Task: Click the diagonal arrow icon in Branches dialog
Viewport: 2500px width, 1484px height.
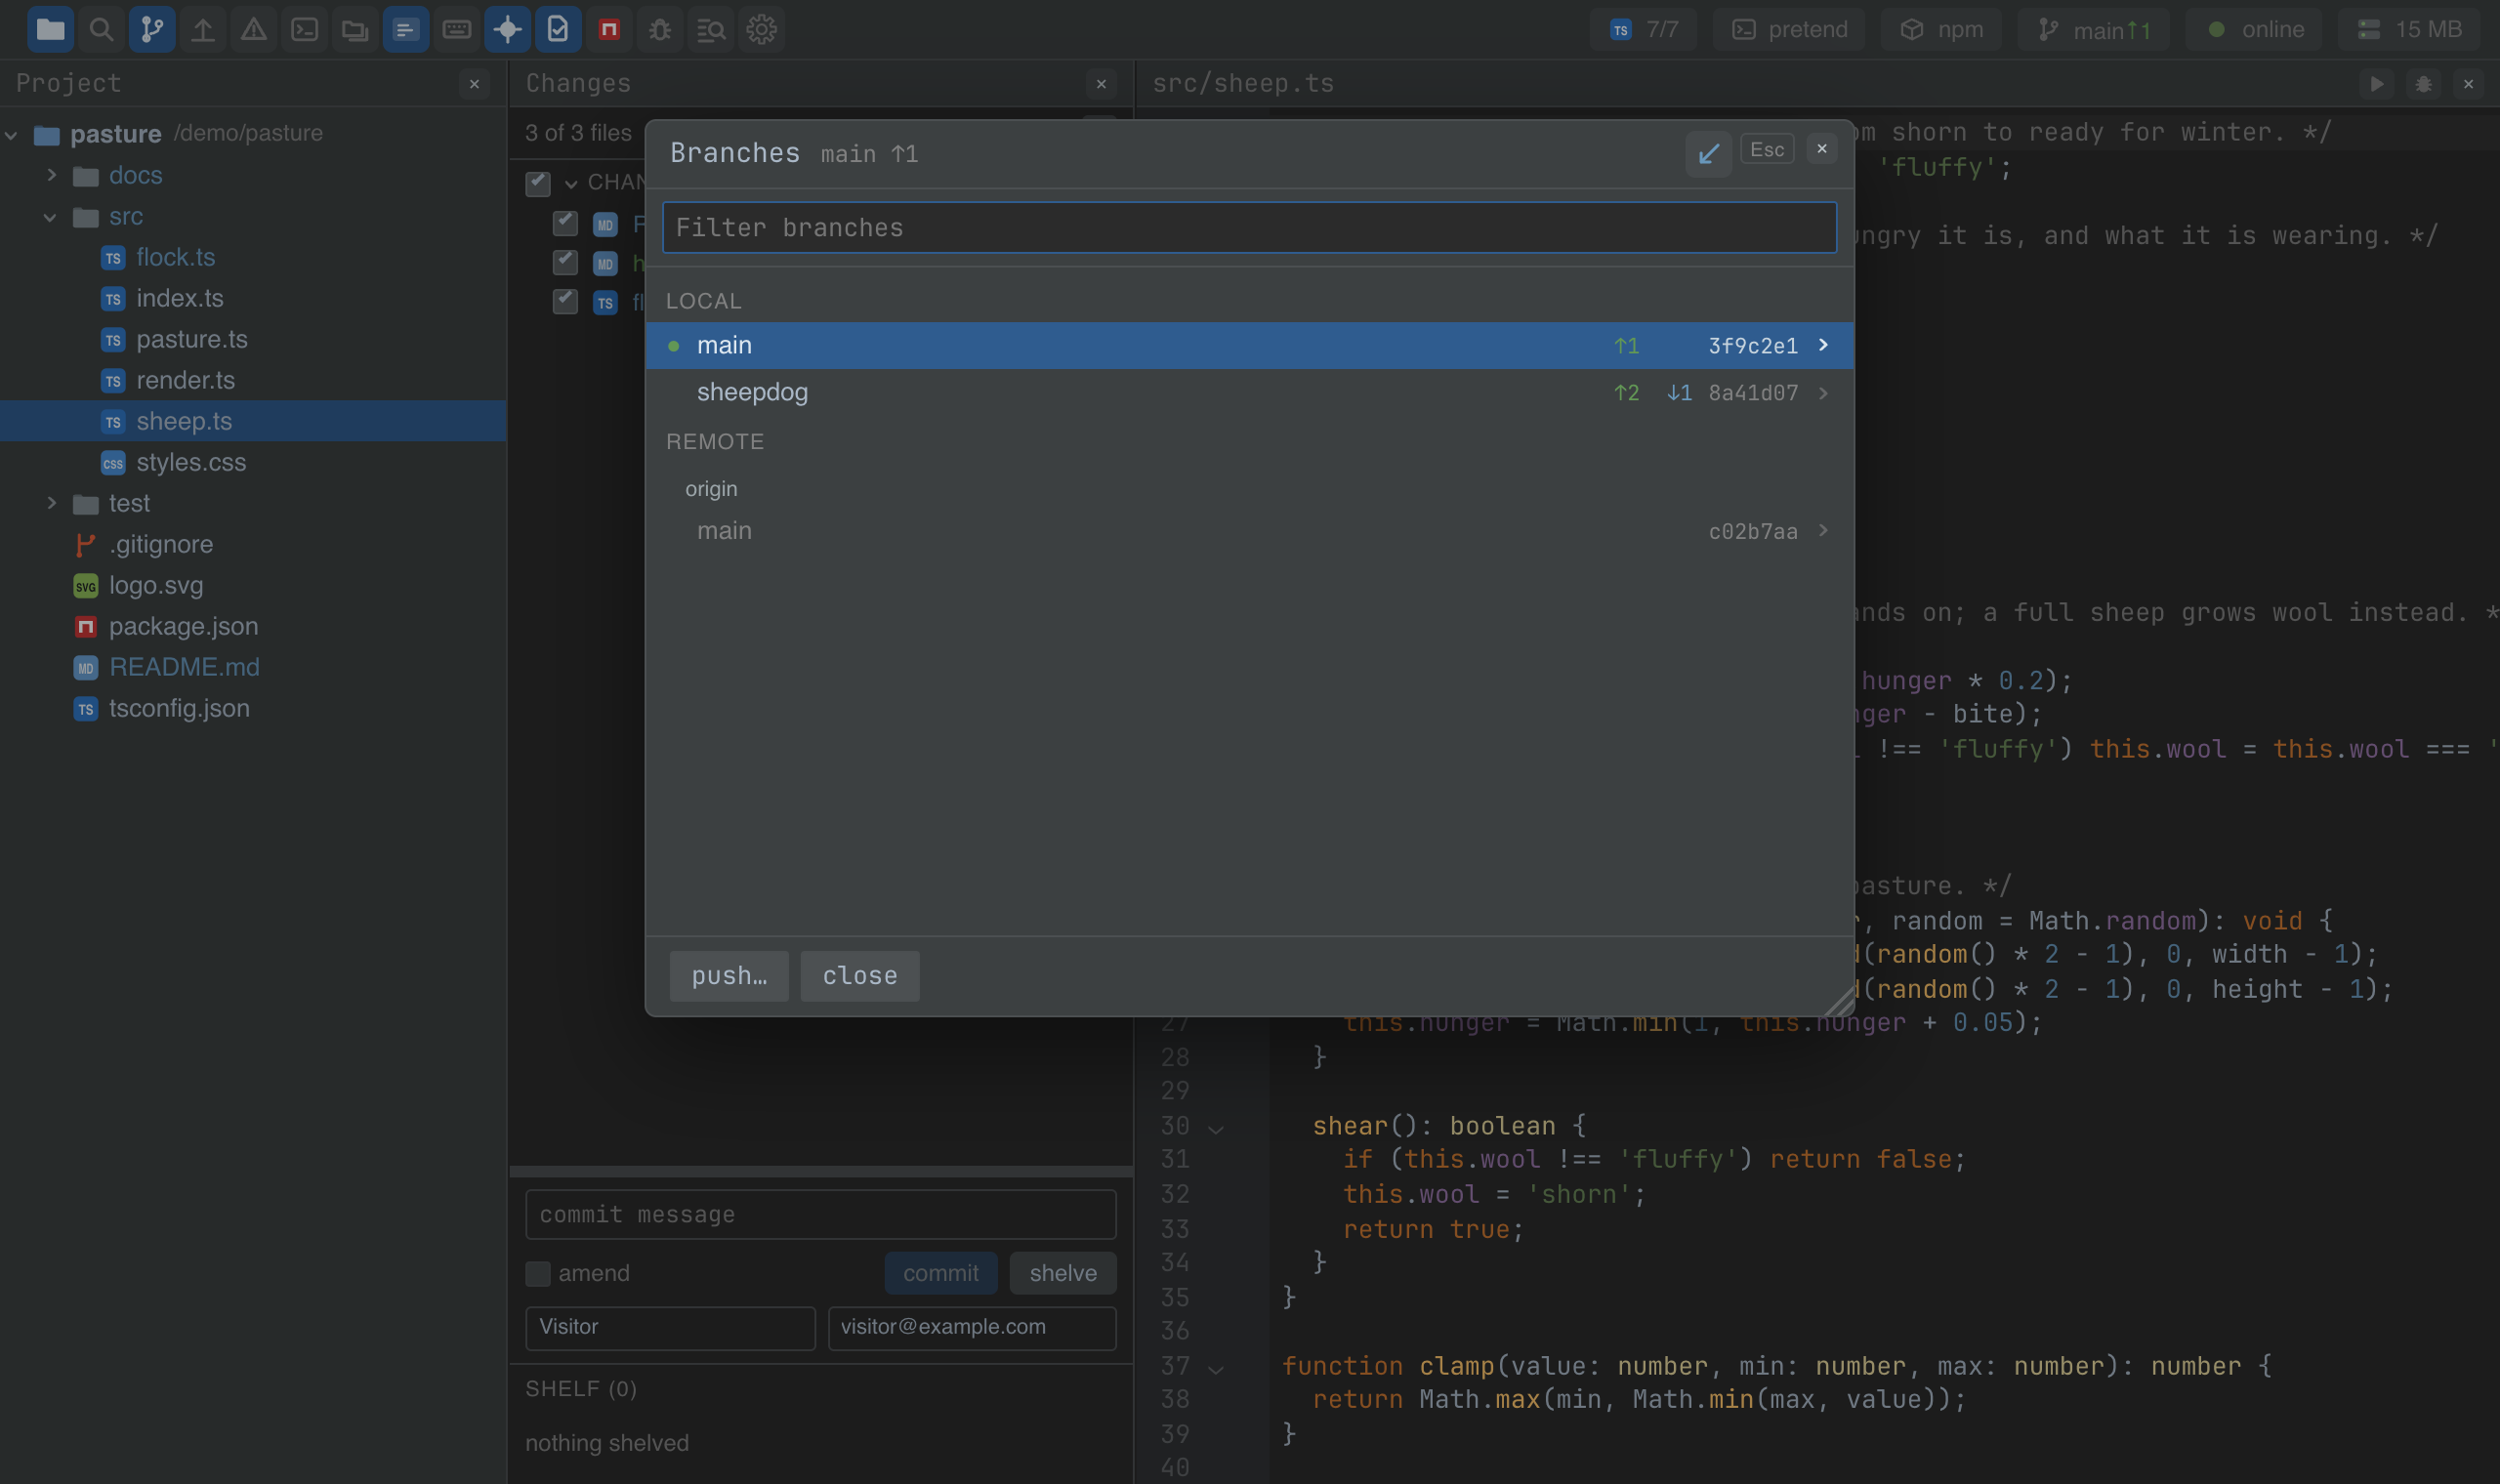Action: pyautogui.click(x=1708, y=153)
